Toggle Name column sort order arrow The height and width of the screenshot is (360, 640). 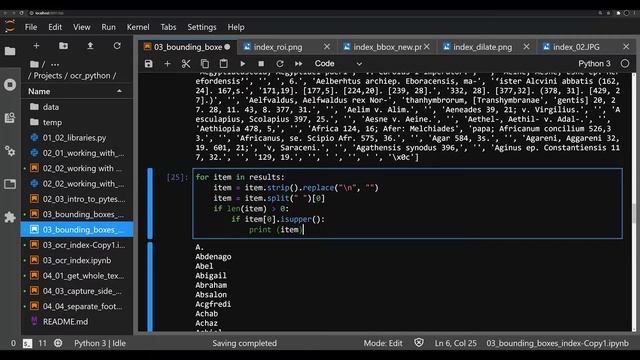pyautogui.click(x=119, y=91)
